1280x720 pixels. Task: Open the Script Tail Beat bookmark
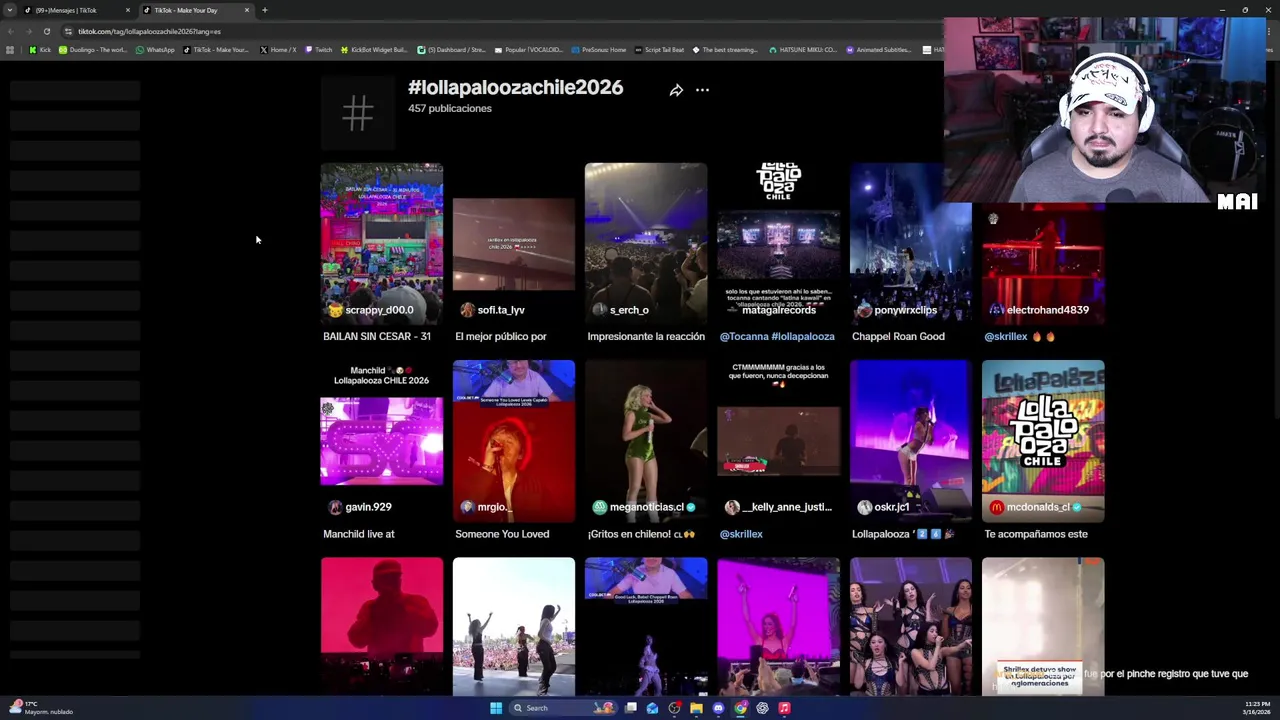tap(661, 49)
